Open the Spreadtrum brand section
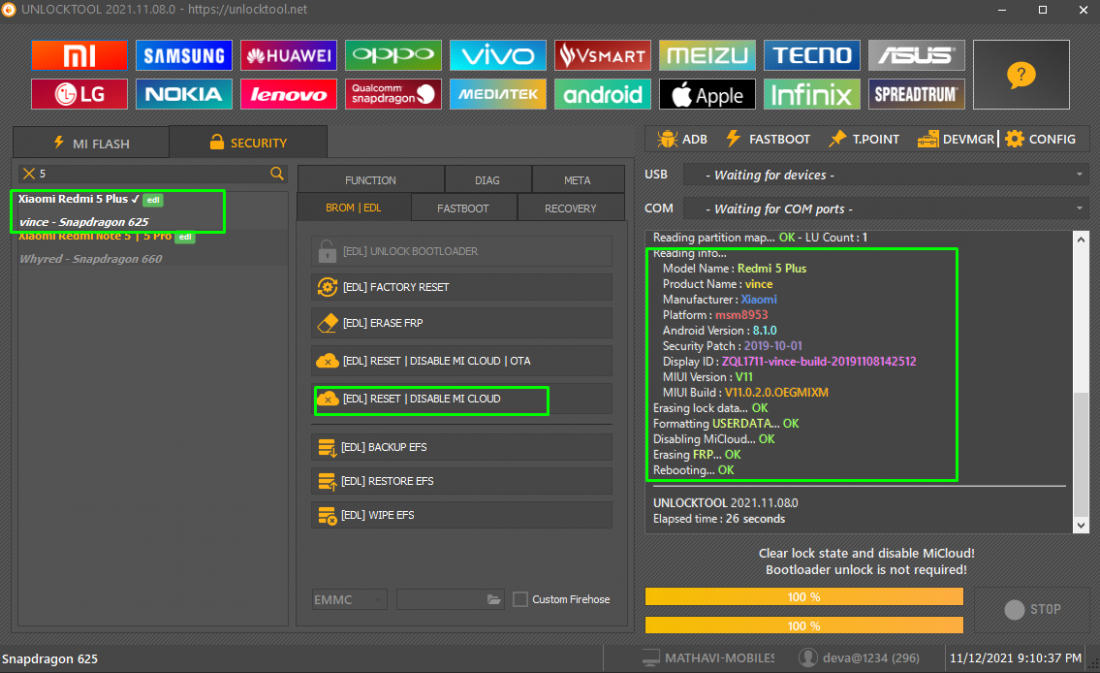Viewport: 1100px width, 673px height. [x=916, y=94]
